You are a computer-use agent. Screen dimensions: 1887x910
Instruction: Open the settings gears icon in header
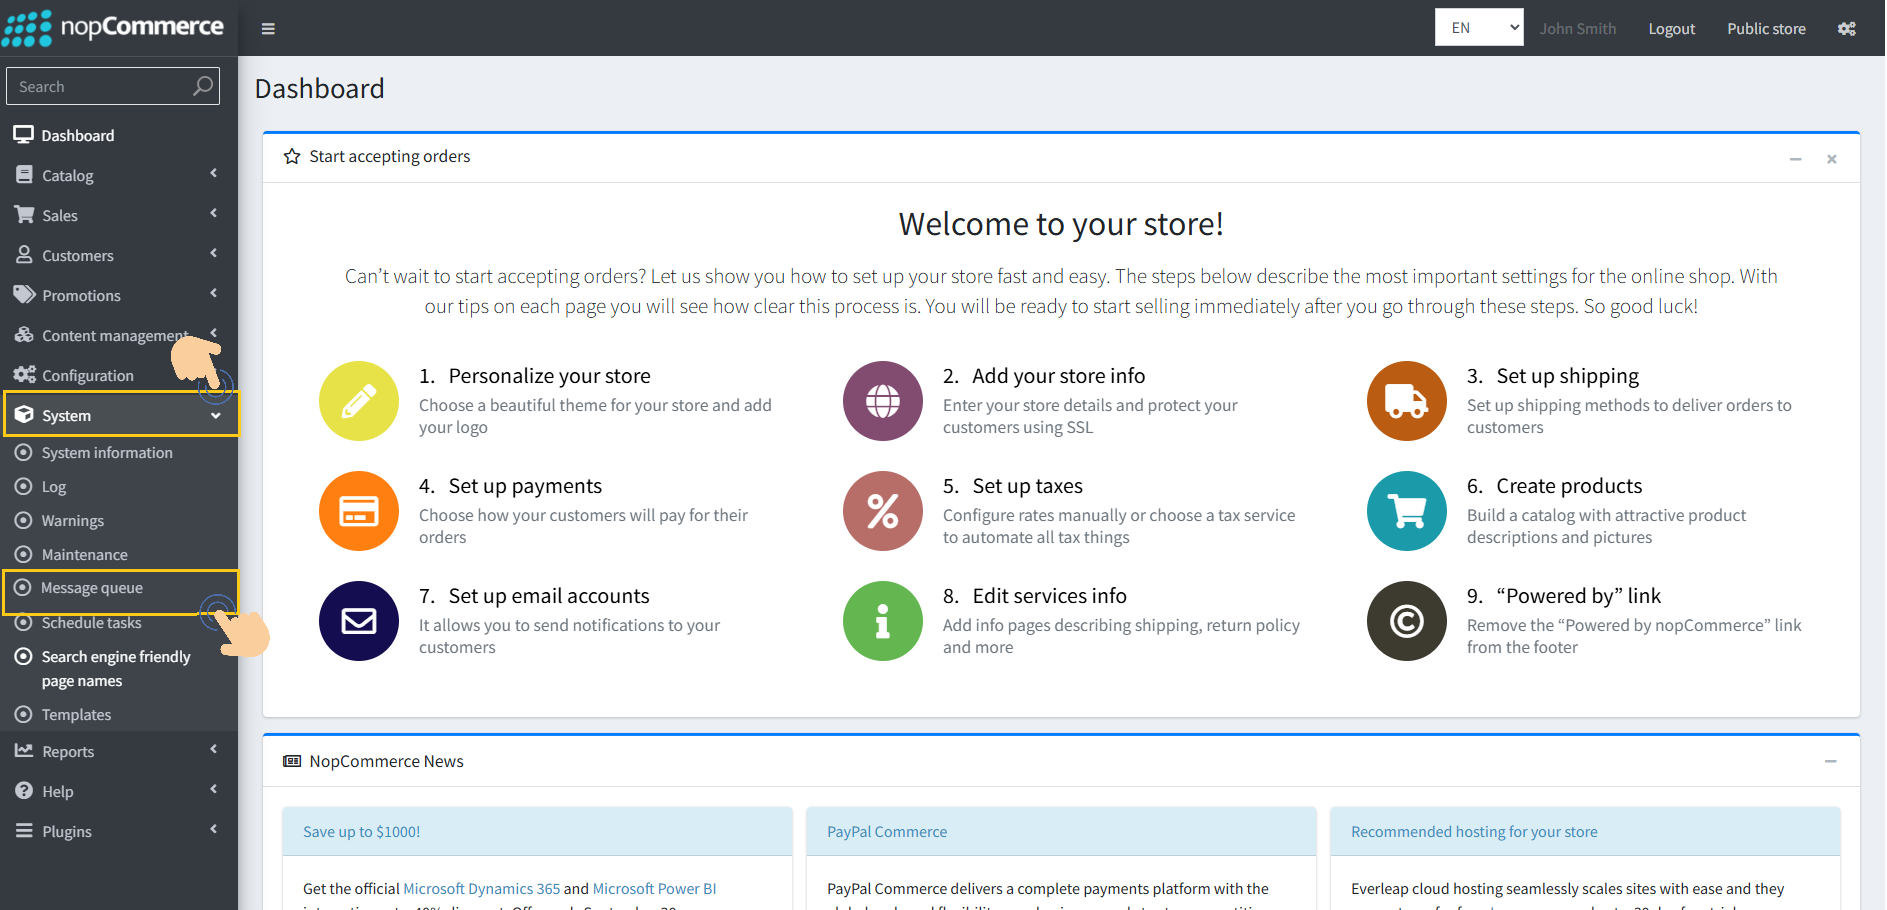click(1846, 29)
